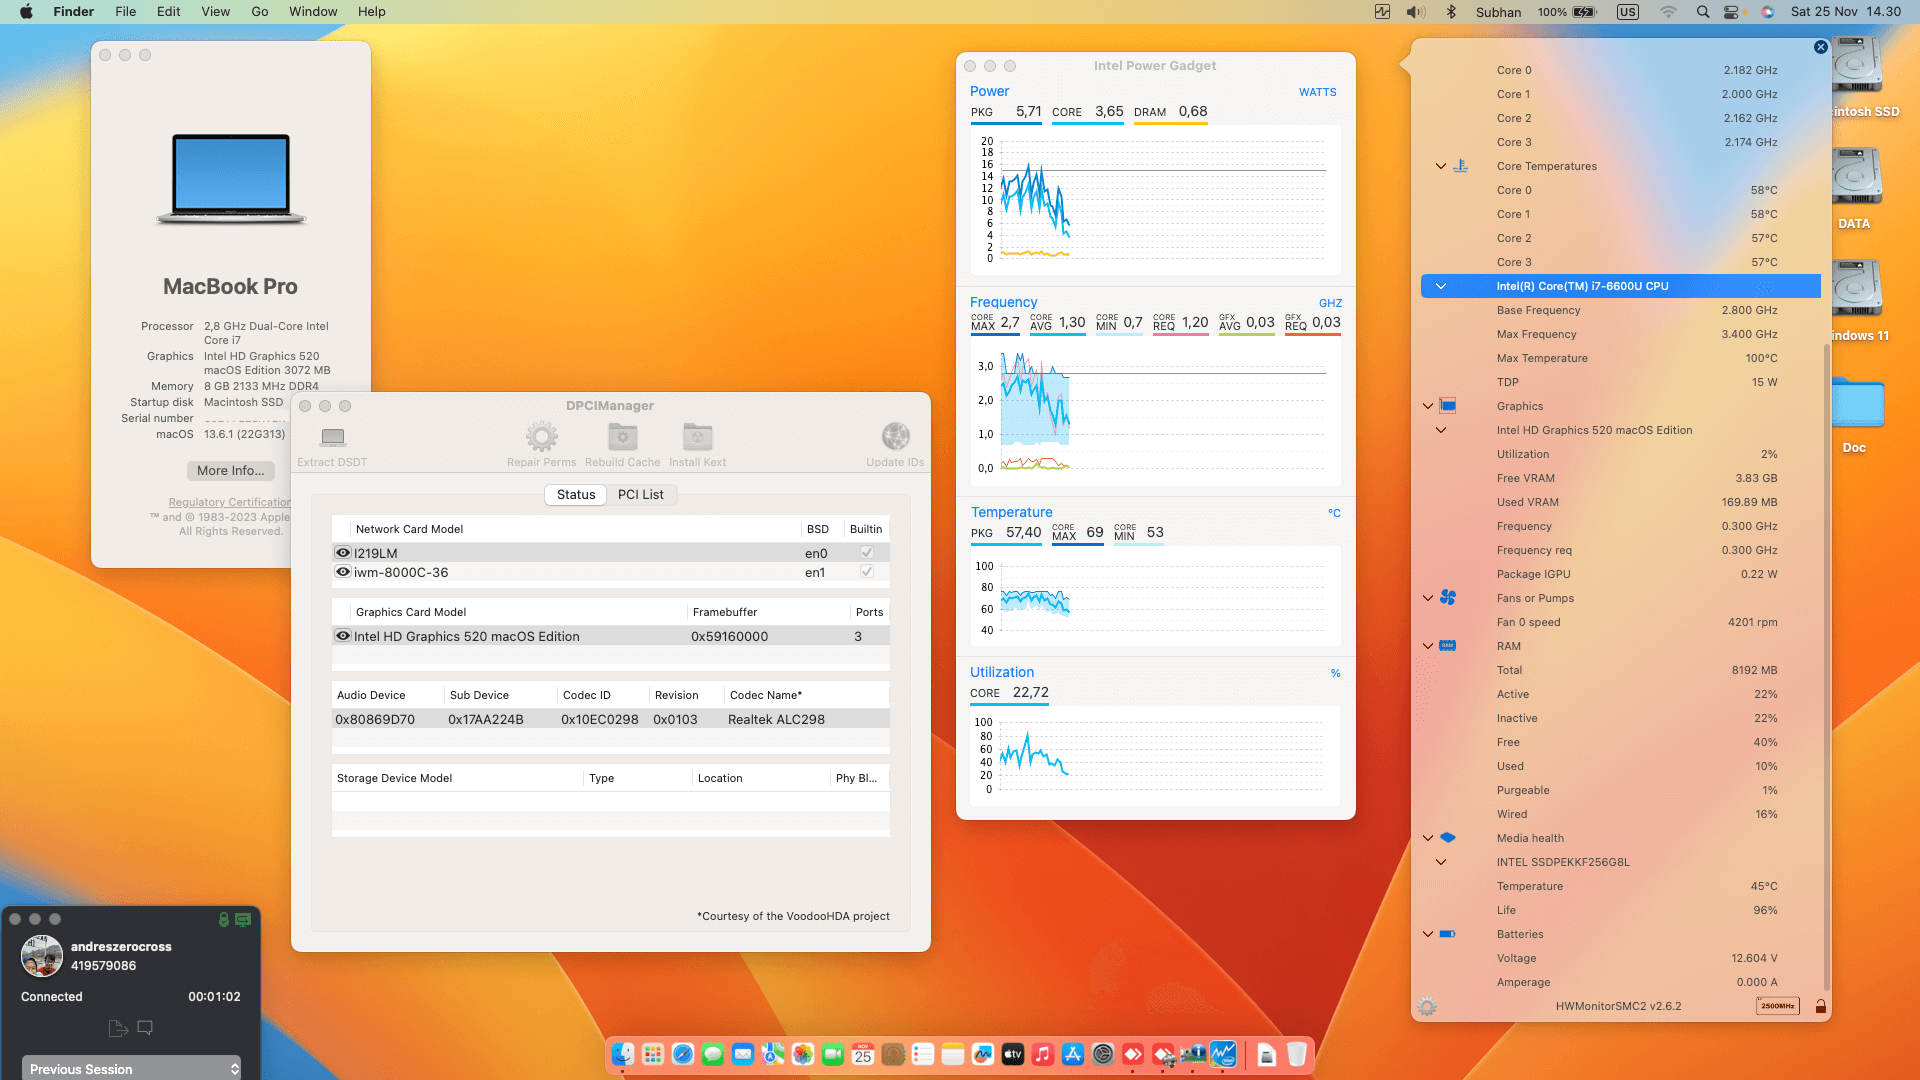1920x1080 pixels.
Task: Open Spotlight search in menu bar
Action: tap(1702, 12)
